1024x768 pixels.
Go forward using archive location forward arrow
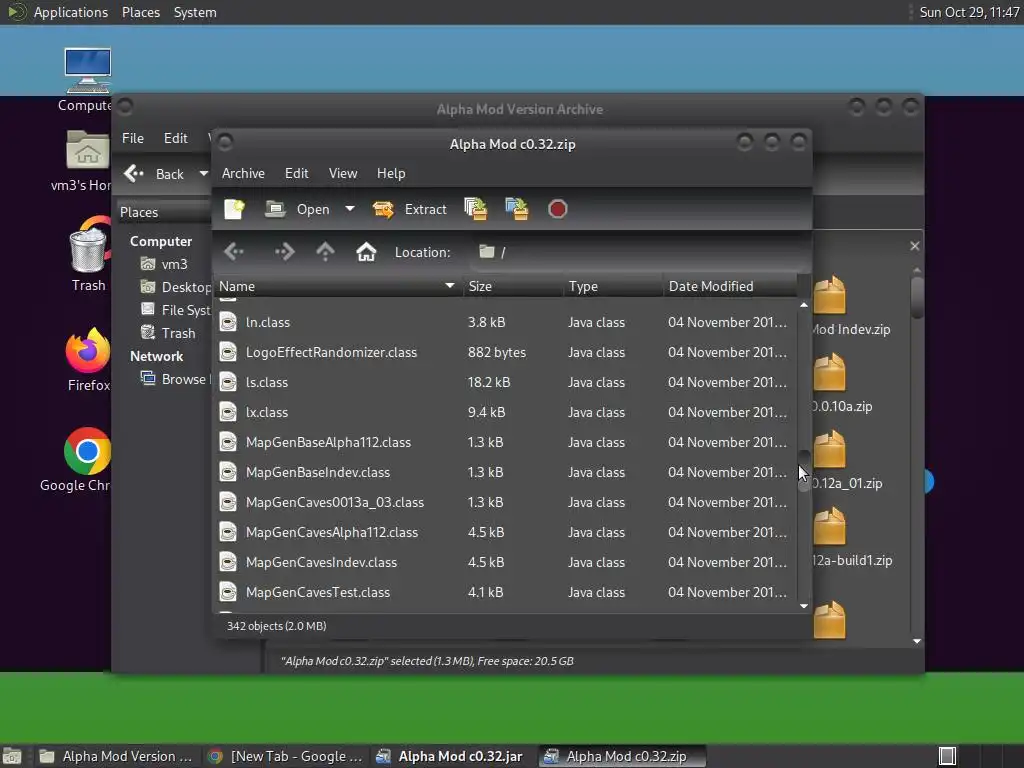pos(284,252)
